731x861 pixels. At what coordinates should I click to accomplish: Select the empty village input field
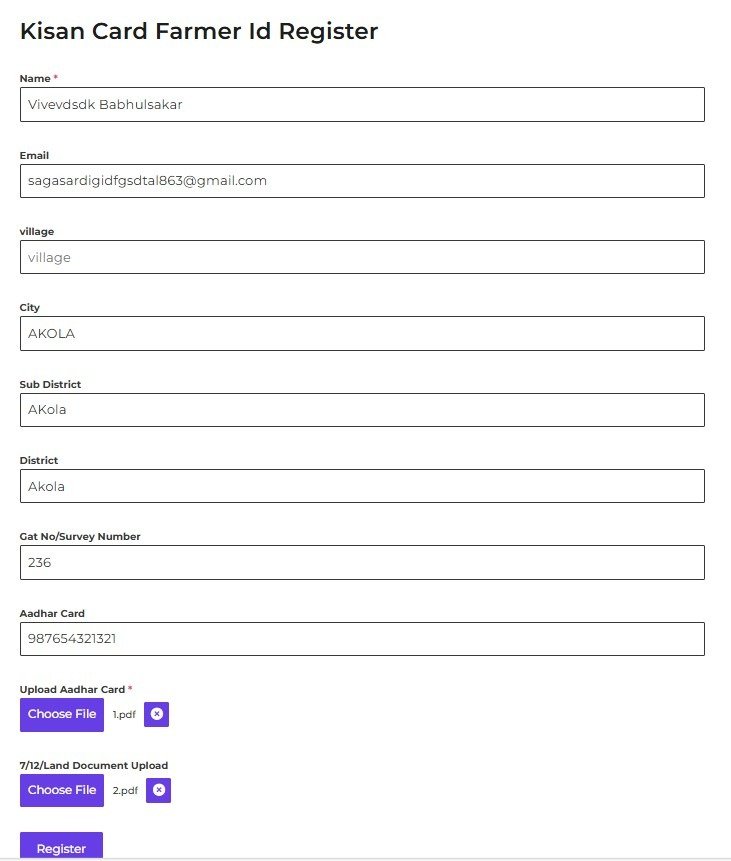tap(362, 257)
